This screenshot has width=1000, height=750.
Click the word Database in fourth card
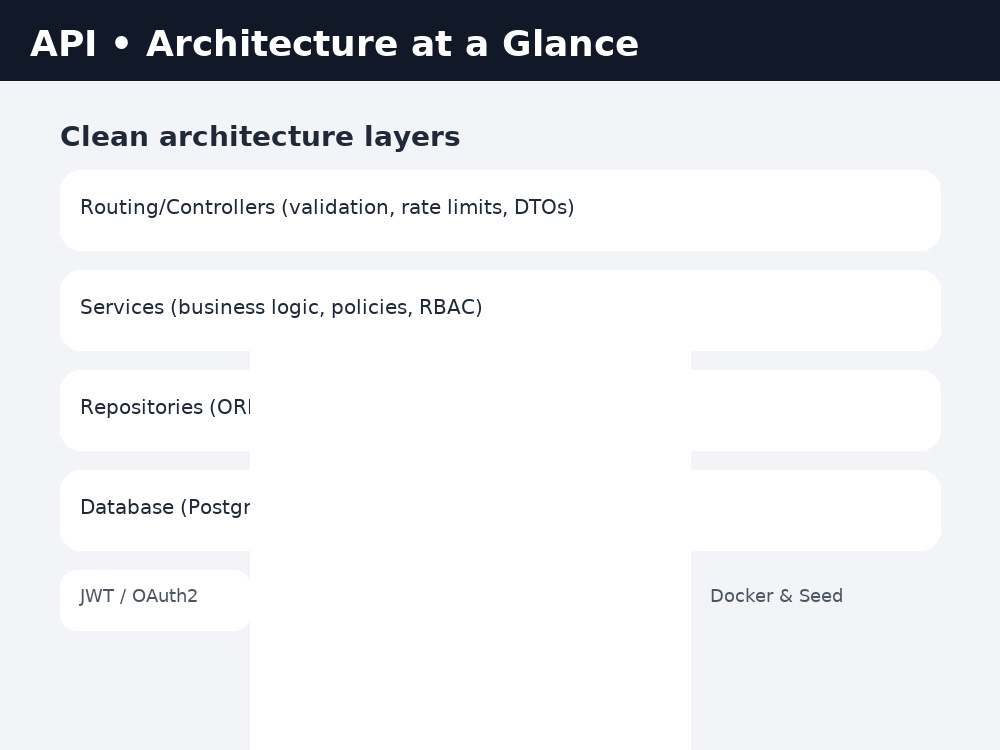(127, 507)
